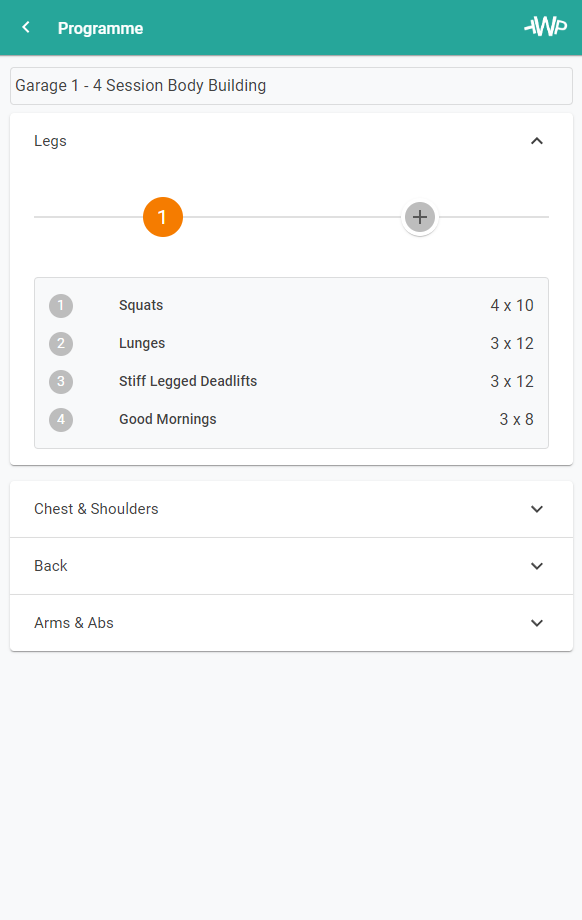Click number 2 badge beside Lunges

point(61,344)
